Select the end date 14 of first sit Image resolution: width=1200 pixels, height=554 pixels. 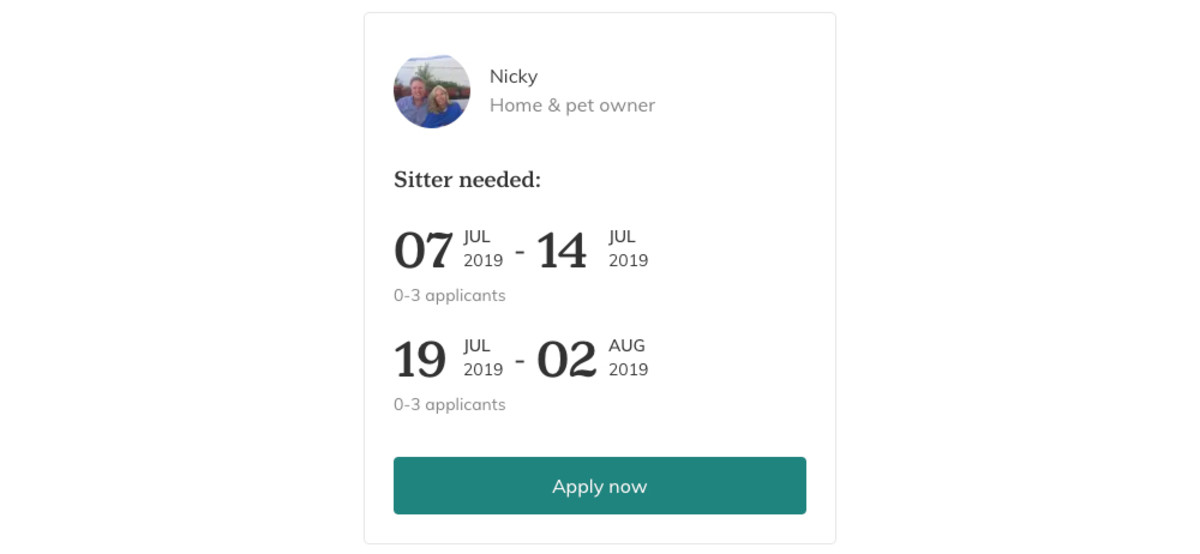click(562, 250)
